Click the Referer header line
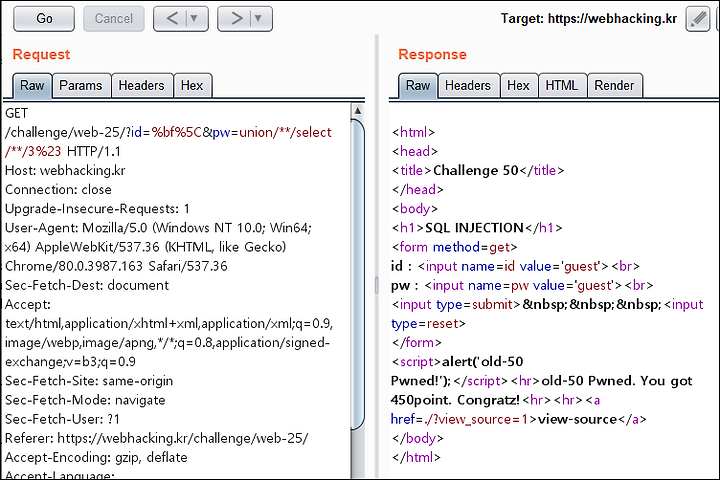720x480 pixels. coord(157,438)
